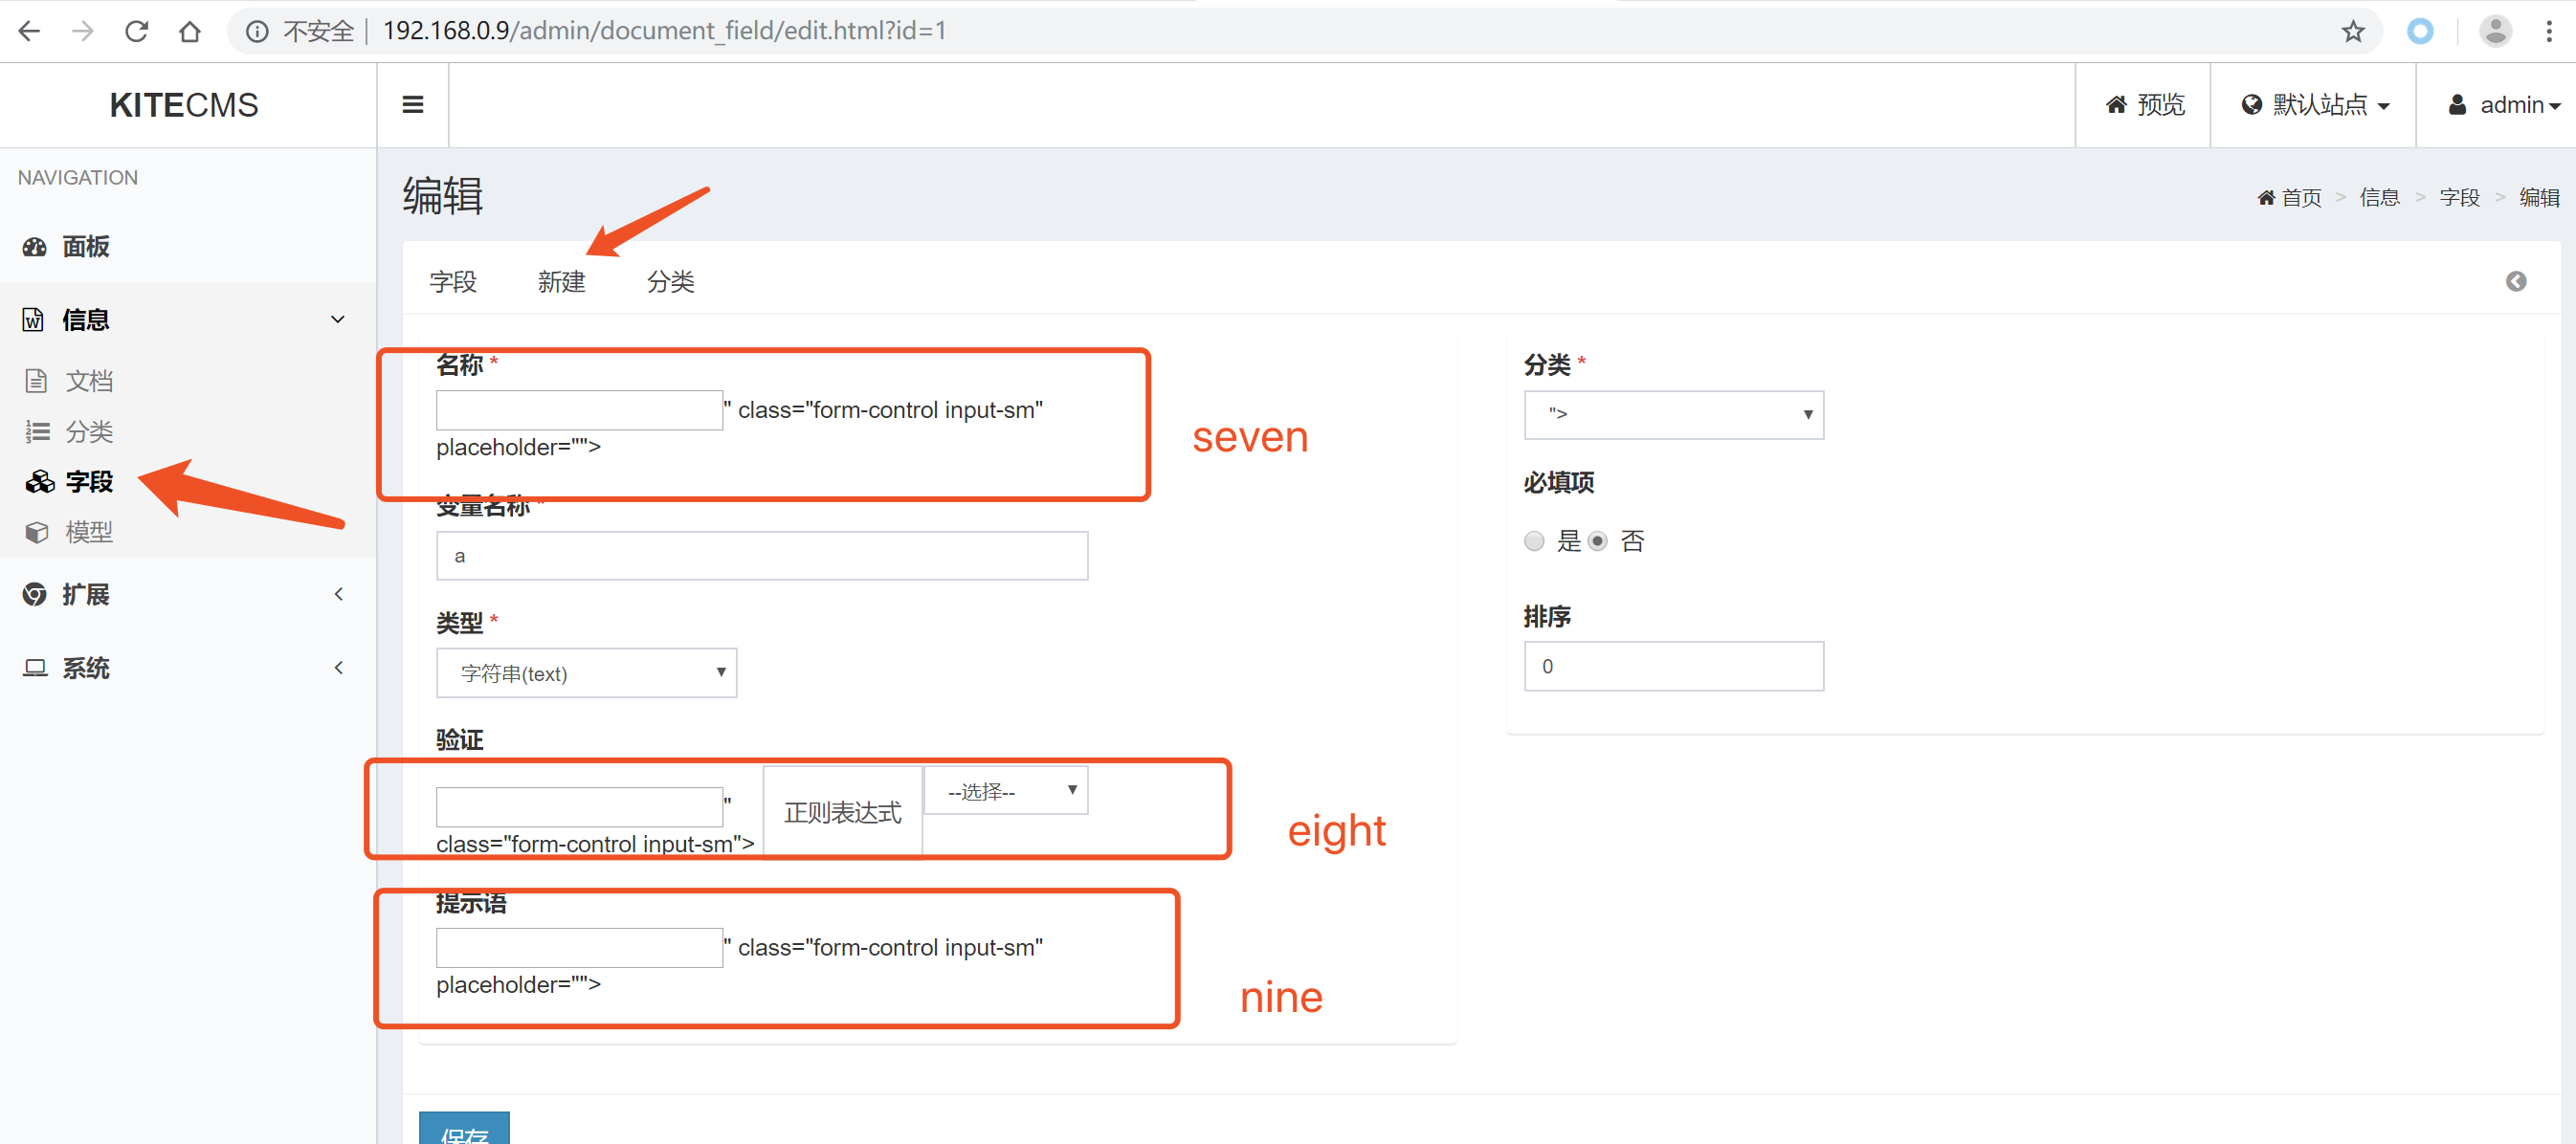The height and width of the screenshot is (1144, 2576).
Task: Open the 分类 category dropdown
Action: click(x=1673, y=414)
